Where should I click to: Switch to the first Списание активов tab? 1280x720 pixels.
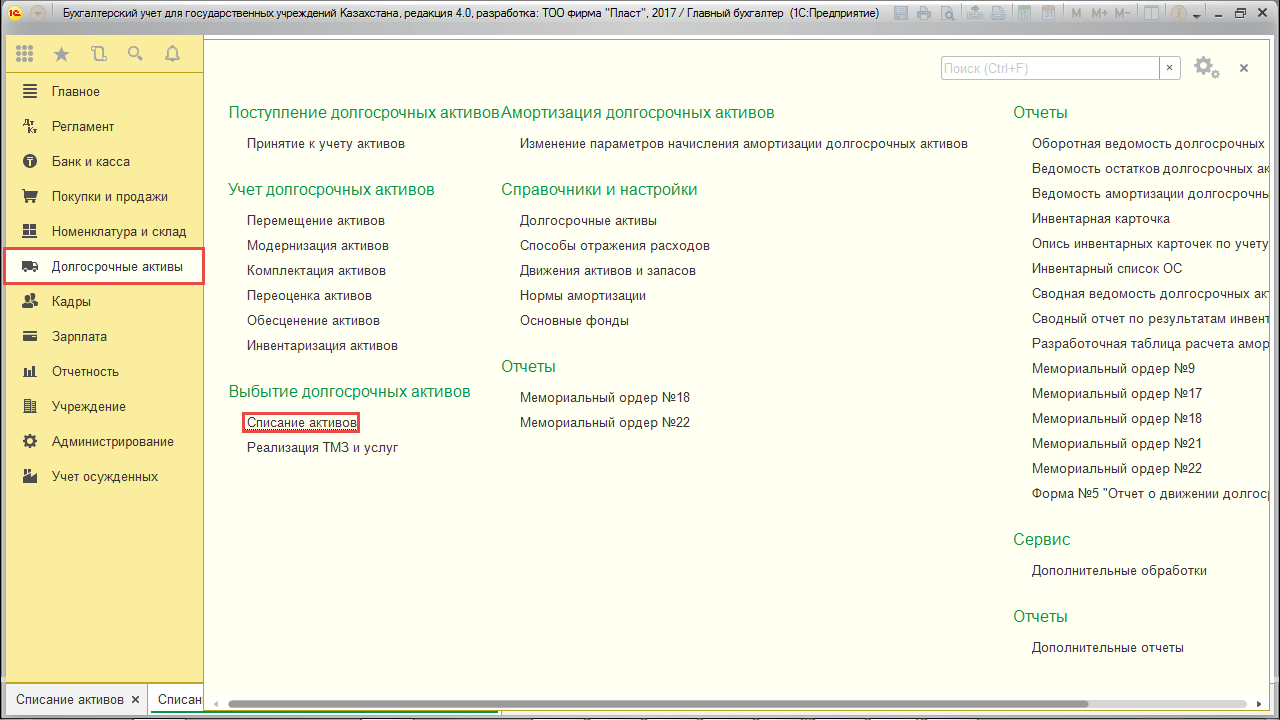[x=70, y=699]
